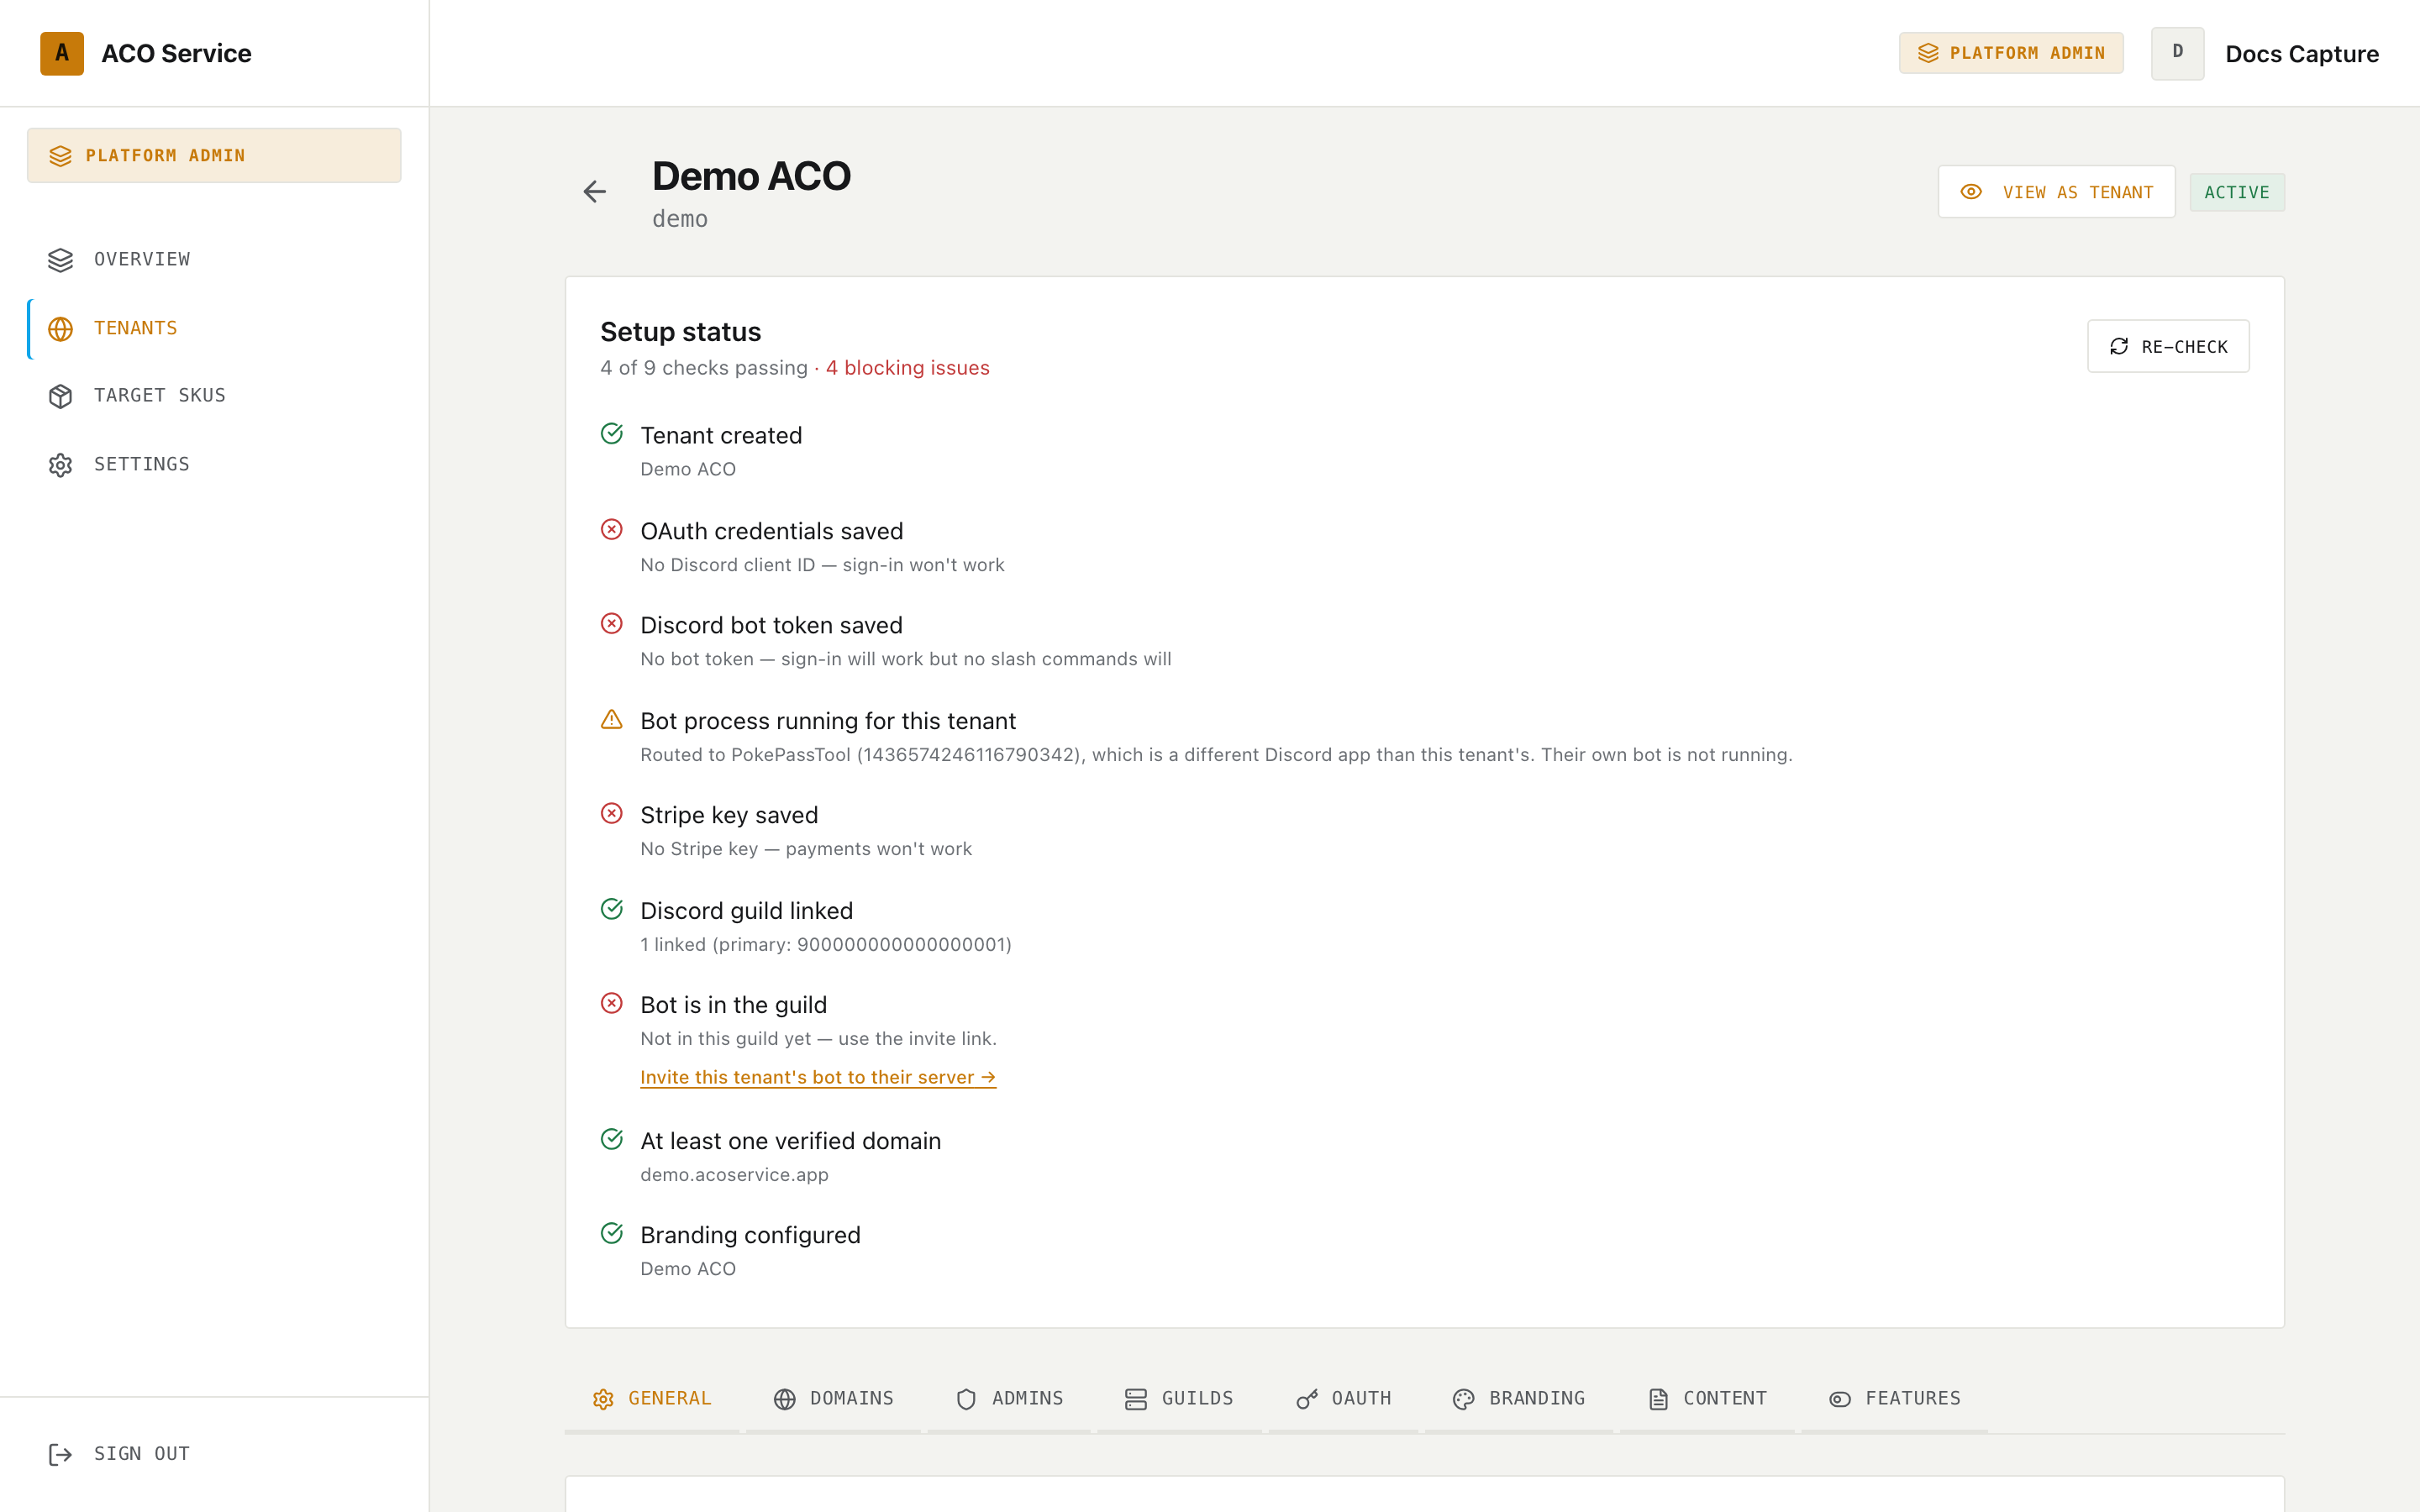Go to the OAuth tab
The image size is (2420, 1512).
tap(1344, 1399)
